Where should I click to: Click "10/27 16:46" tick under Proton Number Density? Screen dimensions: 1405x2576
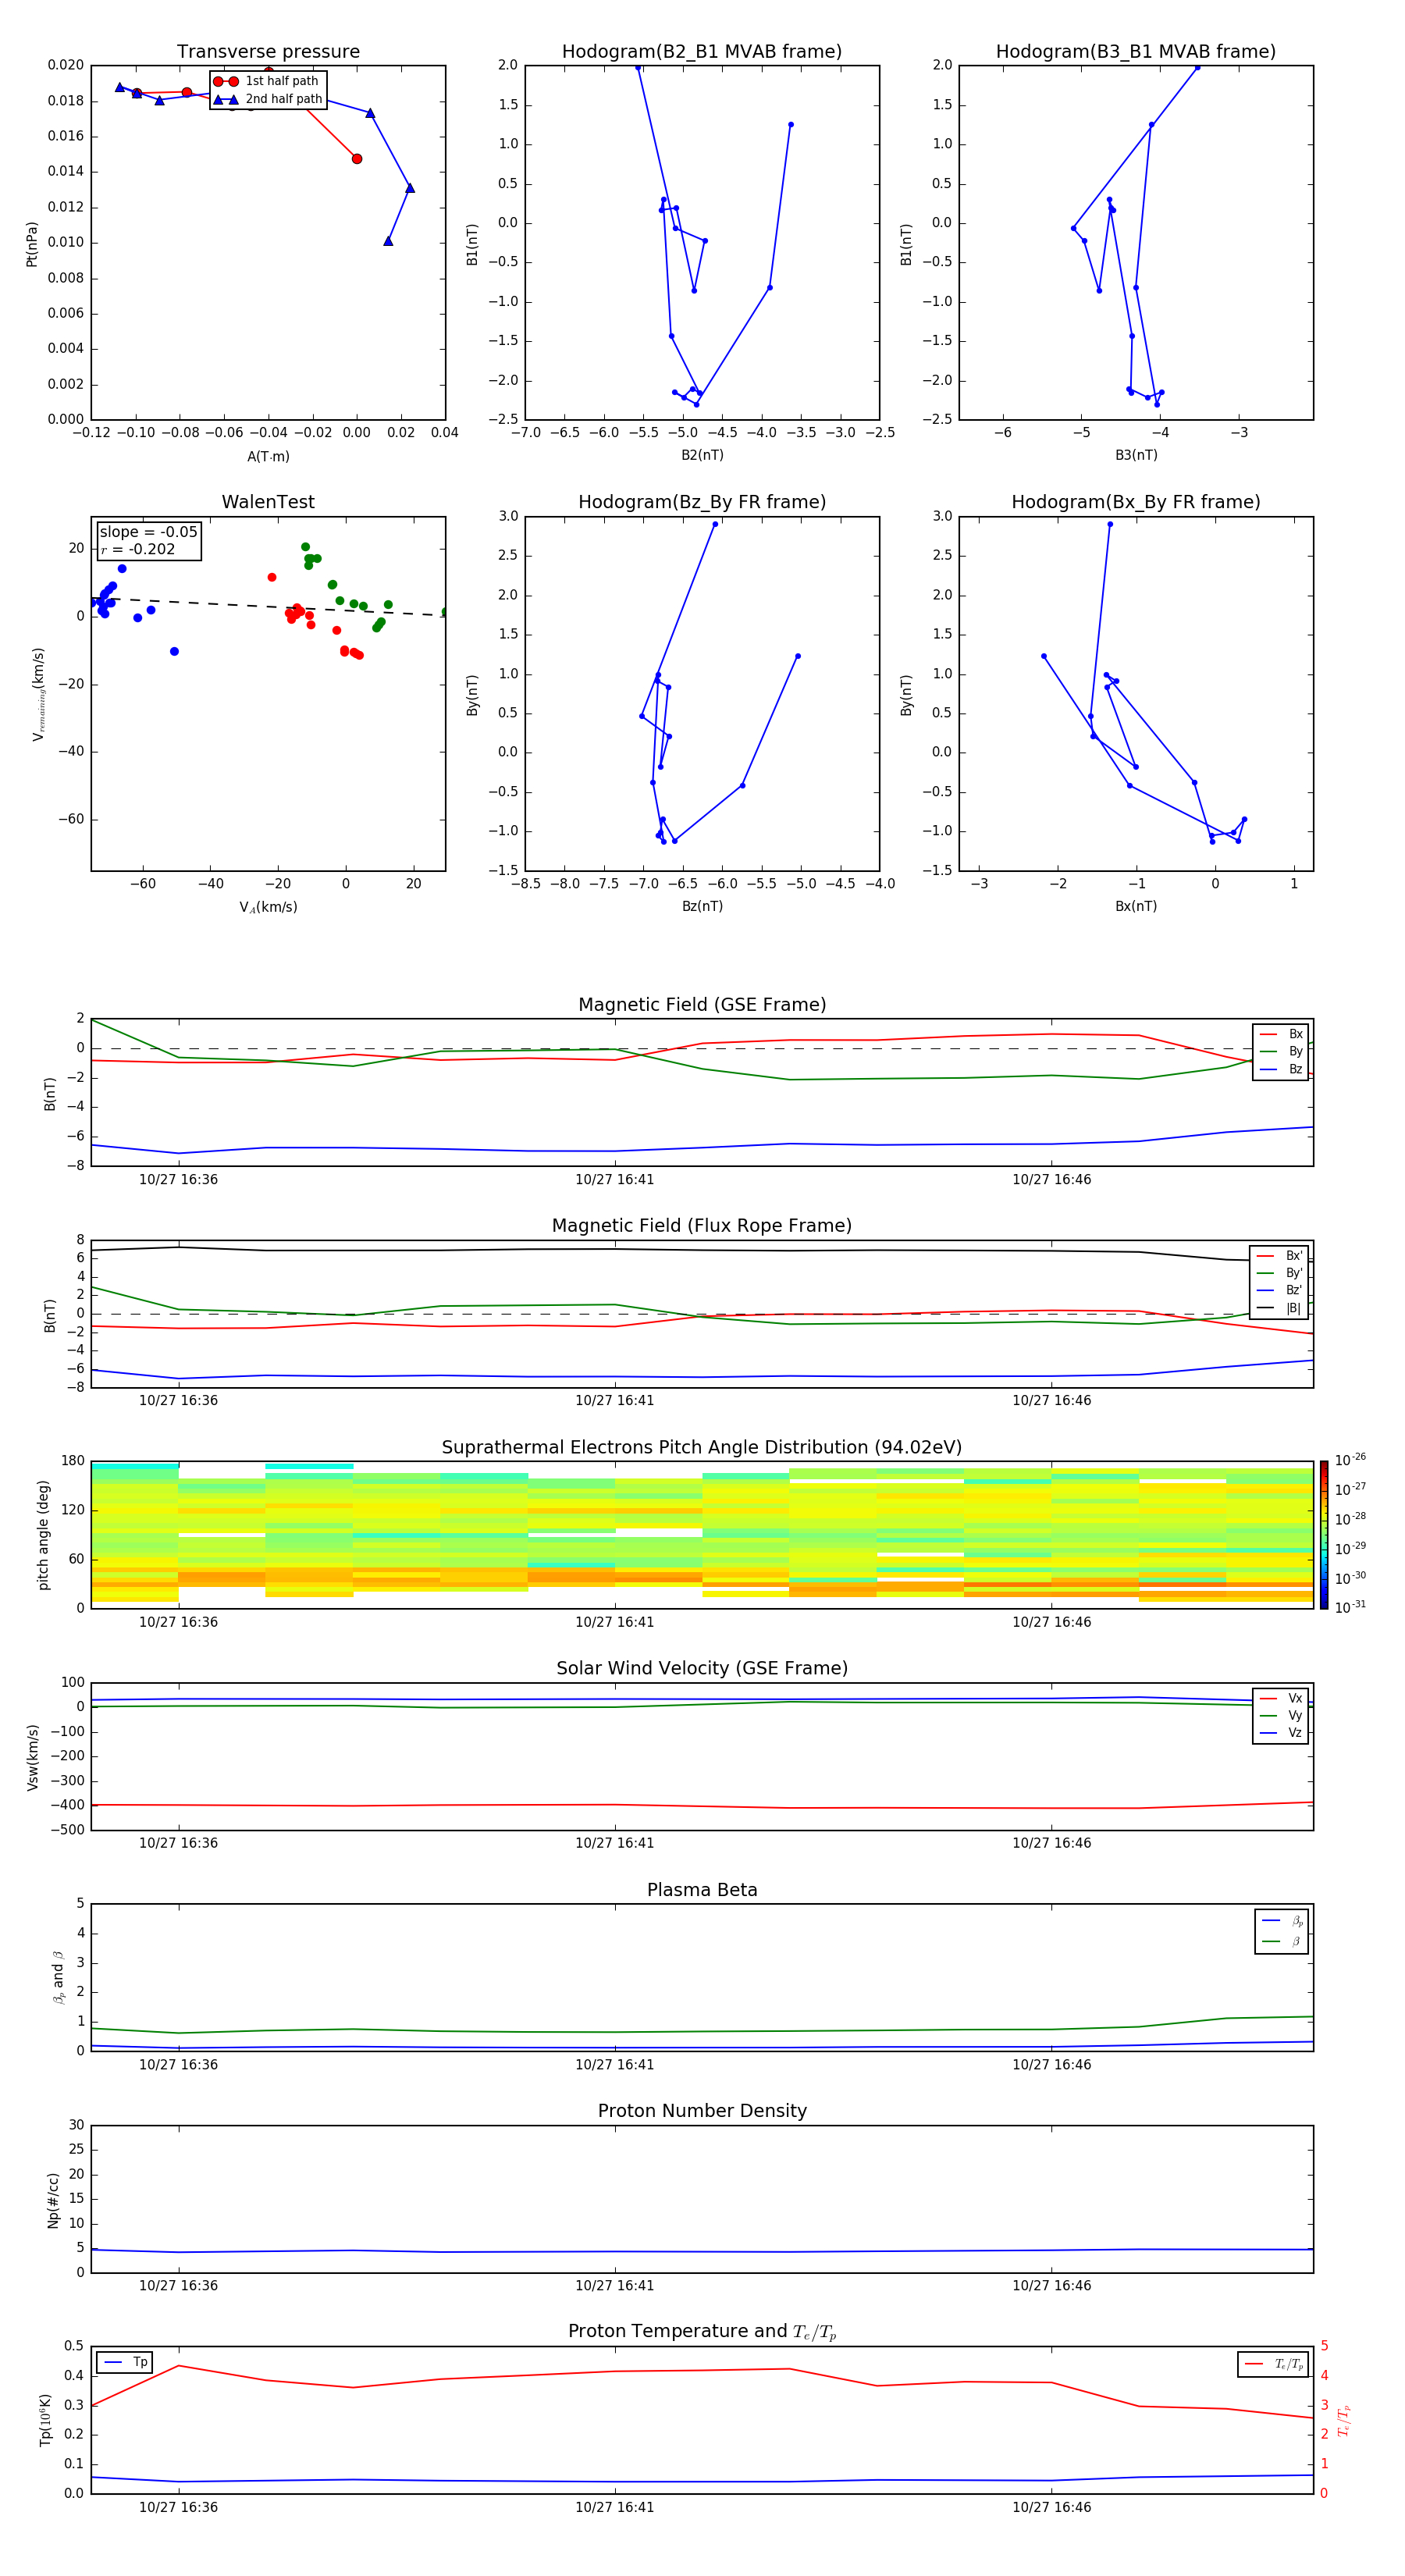(1051, 2285)
